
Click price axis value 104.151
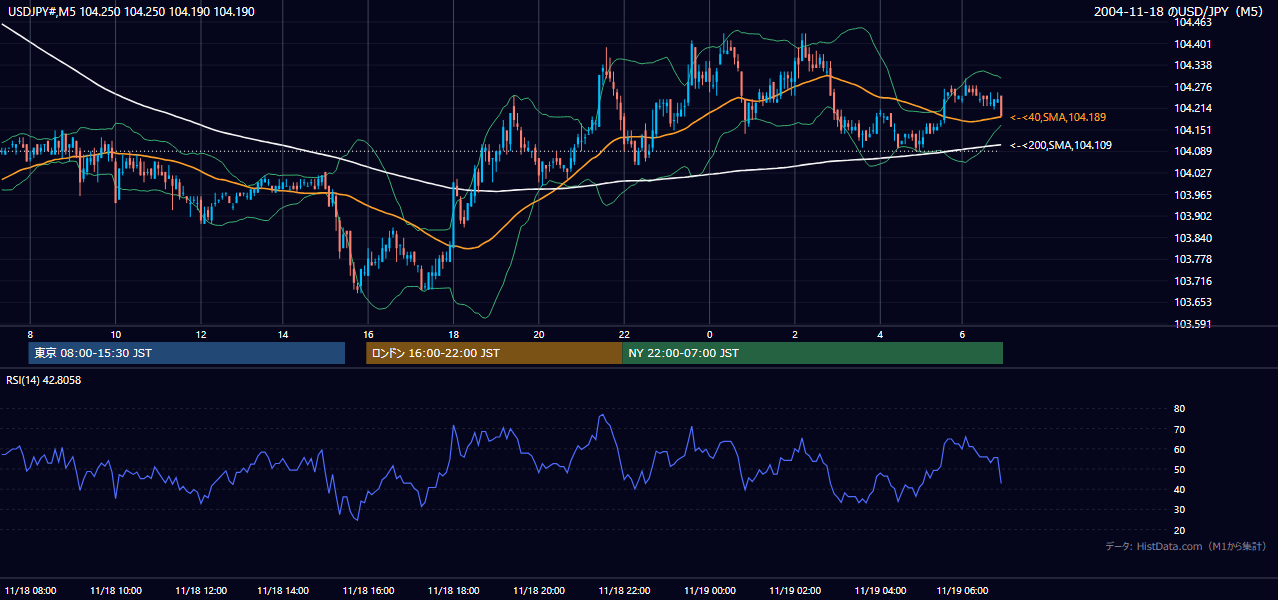coord(1194,130)
